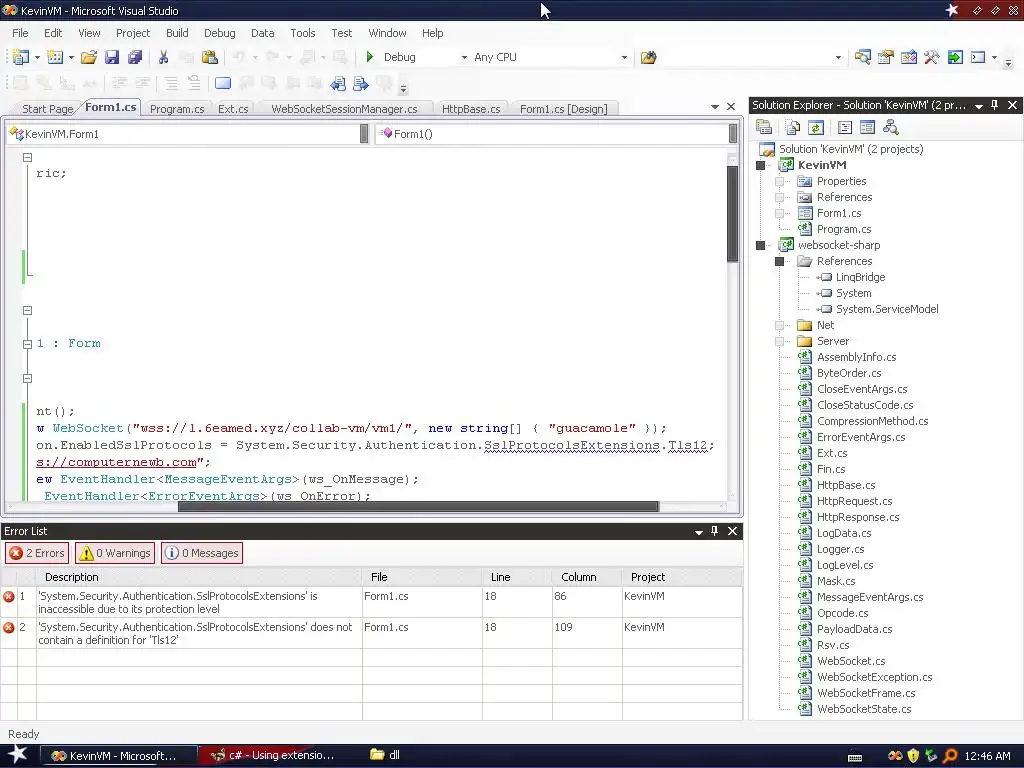Switch to the WebSocketSessionManager.cs tab
The width and height of the screenshot is (1024, 768).
(x=344, y=109)
